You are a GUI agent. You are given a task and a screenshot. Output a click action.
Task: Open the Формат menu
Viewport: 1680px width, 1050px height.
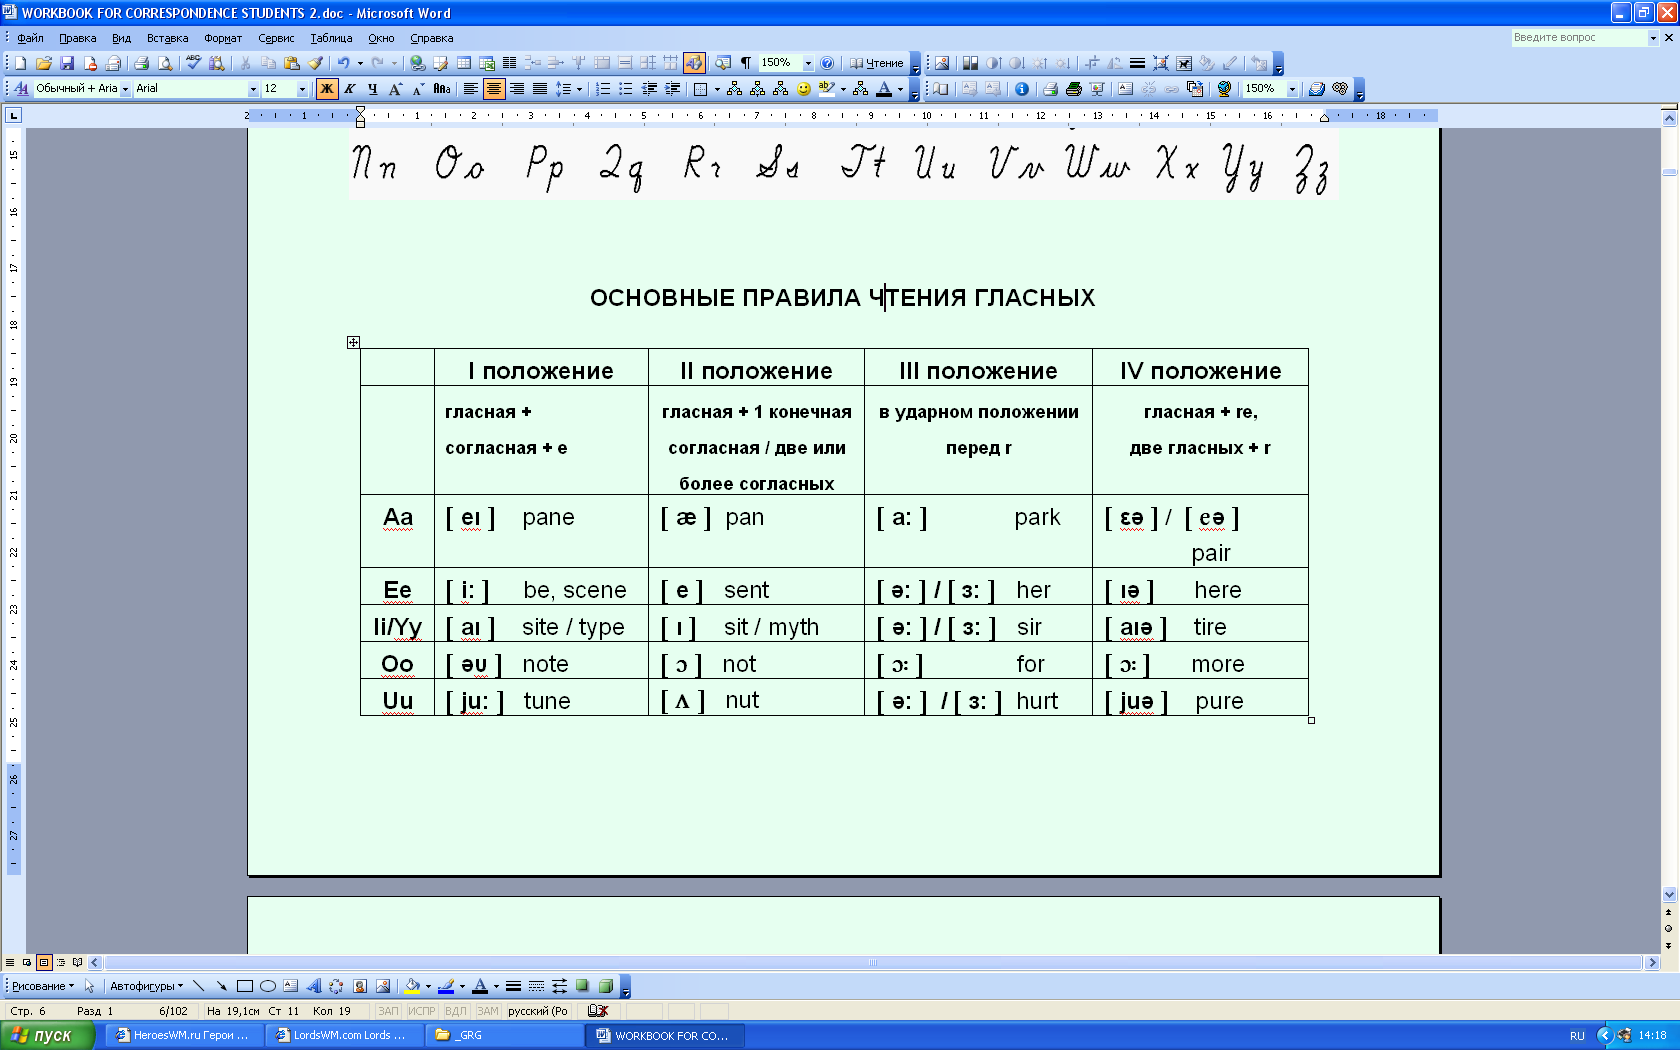(222, 38)
